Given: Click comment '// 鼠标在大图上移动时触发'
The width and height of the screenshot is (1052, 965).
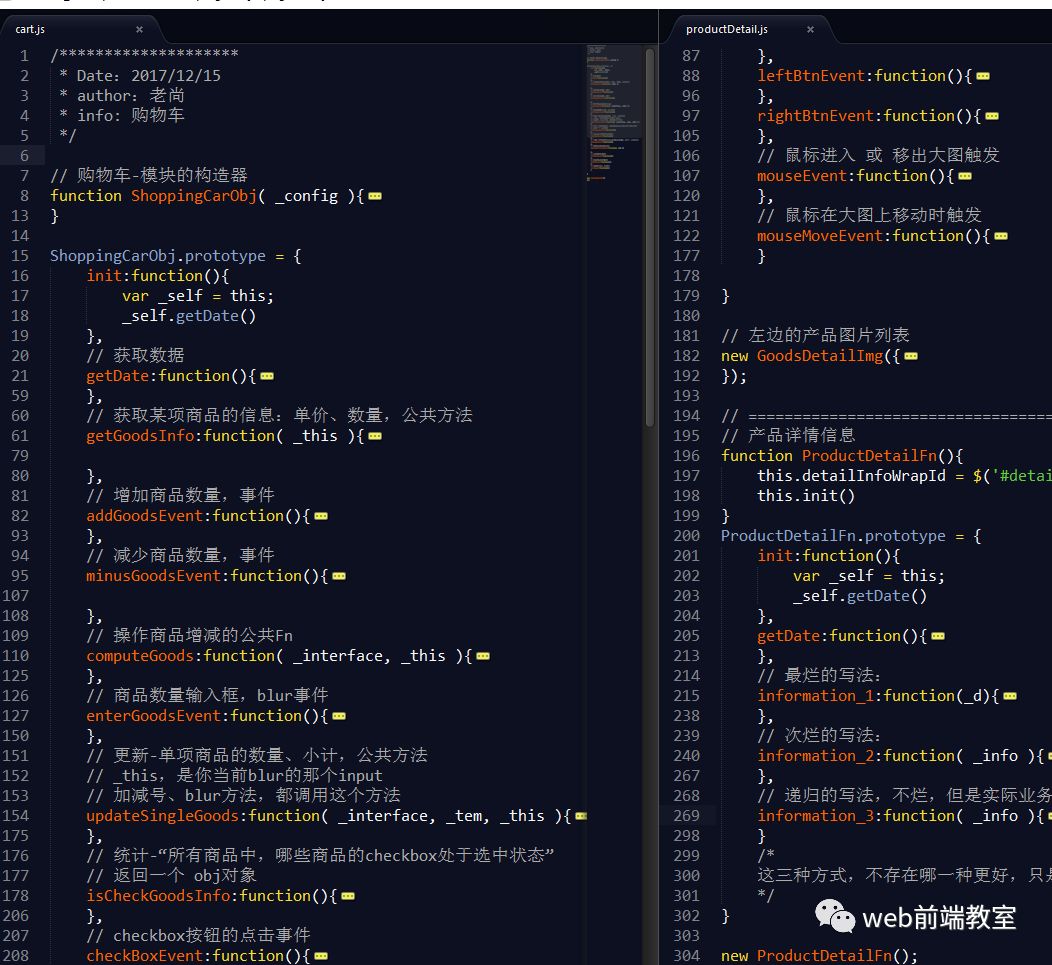Looking at the screenshot, I should click(x=869, y=215).
